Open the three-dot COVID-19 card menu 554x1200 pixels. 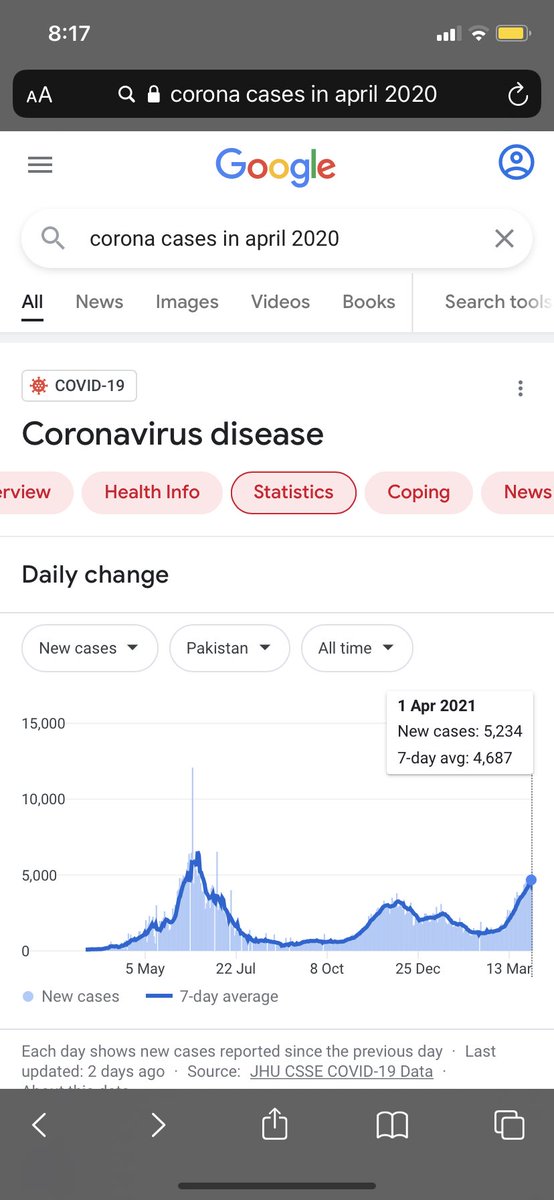tap(520, 389)
